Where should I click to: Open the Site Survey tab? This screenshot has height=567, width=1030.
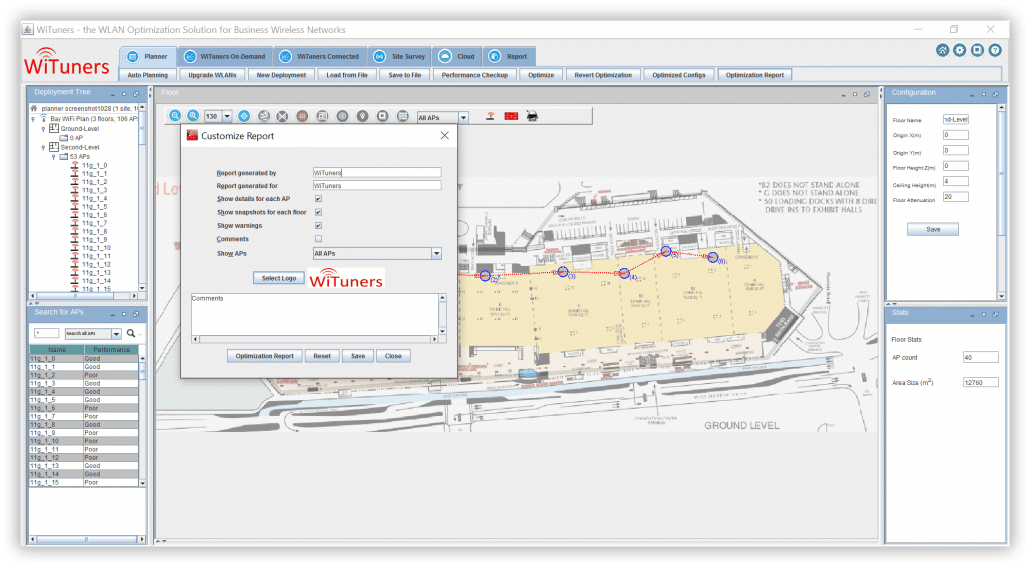click(399, 57)
